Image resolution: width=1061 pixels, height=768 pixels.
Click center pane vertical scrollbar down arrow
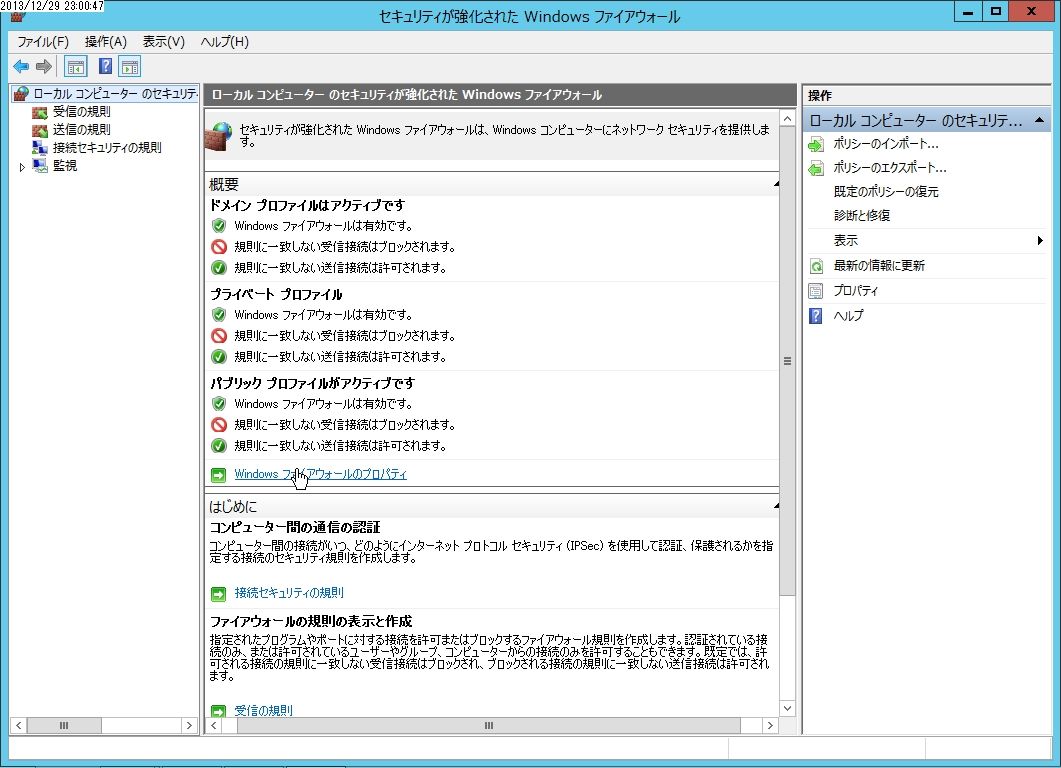[x=788, y=708]
